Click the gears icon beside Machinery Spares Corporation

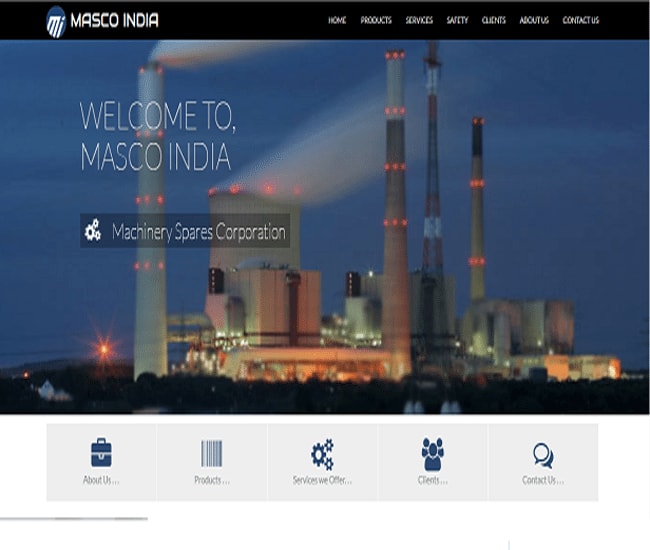tap(93, 230)
